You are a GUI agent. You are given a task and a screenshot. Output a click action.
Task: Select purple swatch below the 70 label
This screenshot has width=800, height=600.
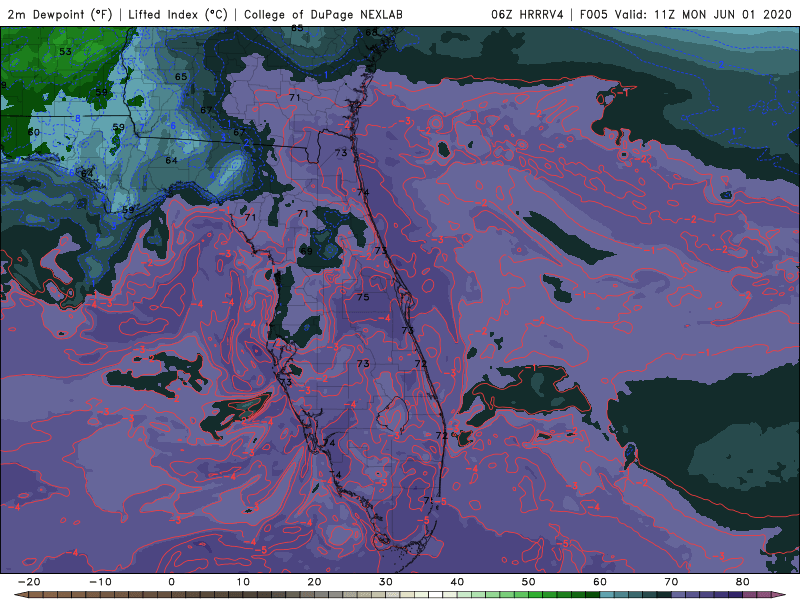tap(679, 595)
